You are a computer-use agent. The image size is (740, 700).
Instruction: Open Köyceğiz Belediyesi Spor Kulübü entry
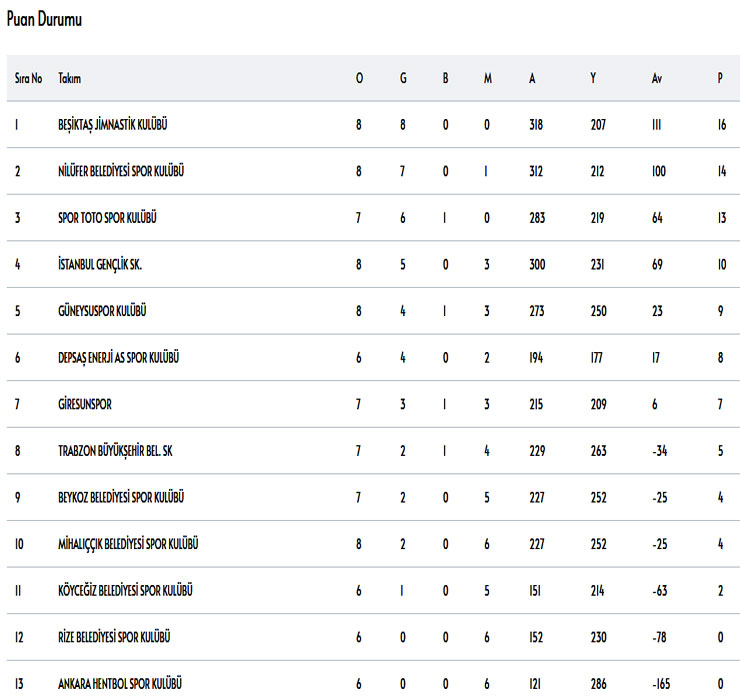pos(125,590)
